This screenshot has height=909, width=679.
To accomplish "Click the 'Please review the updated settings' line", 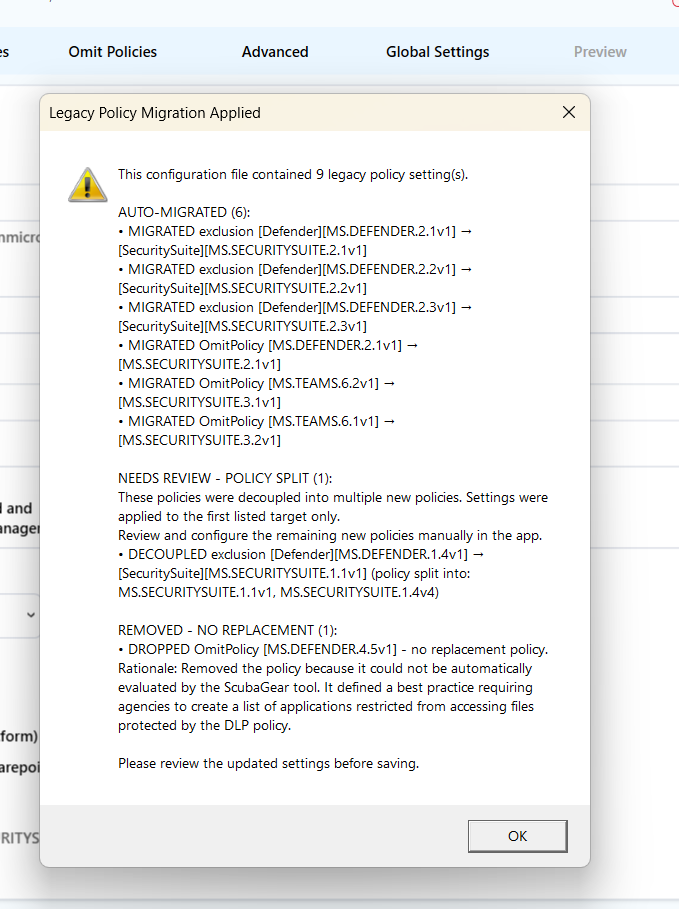I will (x=268, y=763).
